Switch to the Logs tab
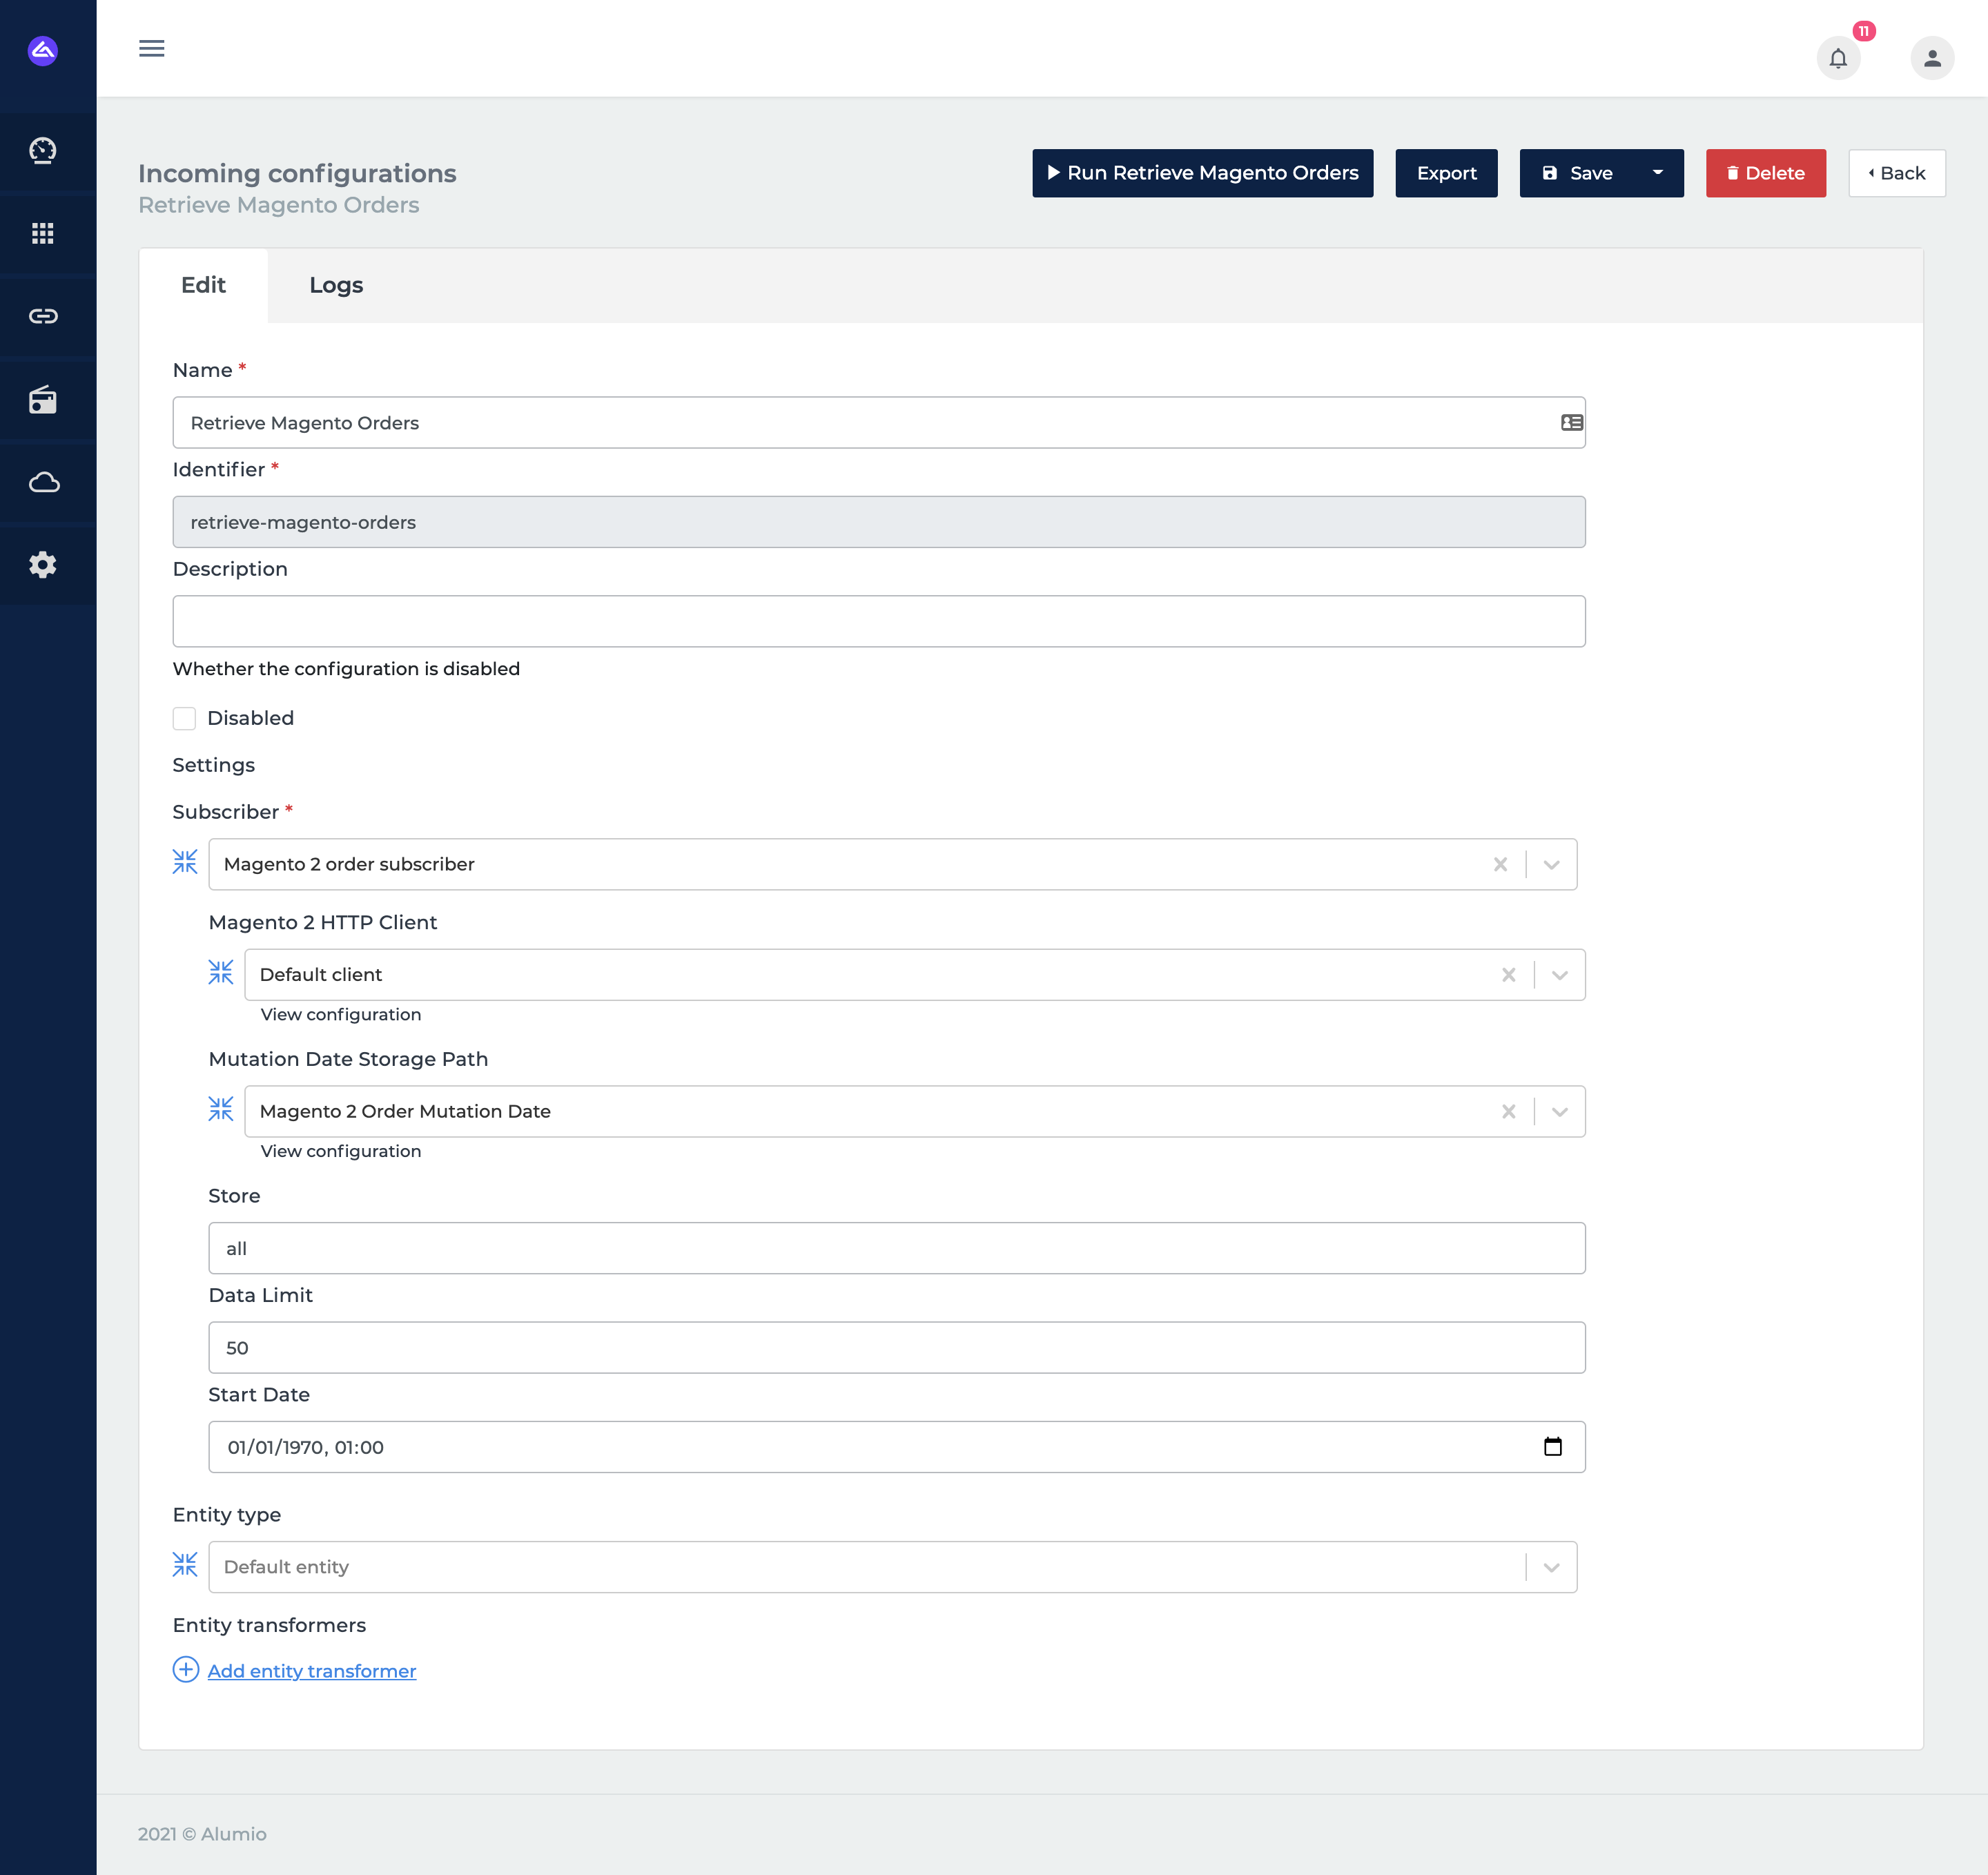1988x1875 pixels. pyautogui.click(x=335, y=285)
